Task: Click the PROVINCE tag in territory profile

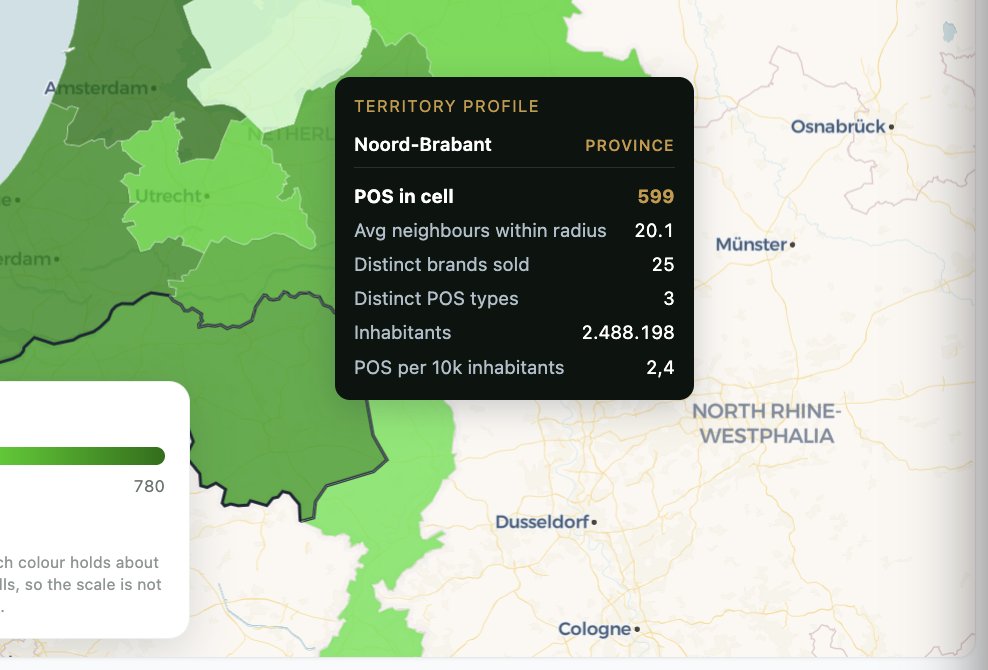Action: pyautogui.click(x=629, y=146)
